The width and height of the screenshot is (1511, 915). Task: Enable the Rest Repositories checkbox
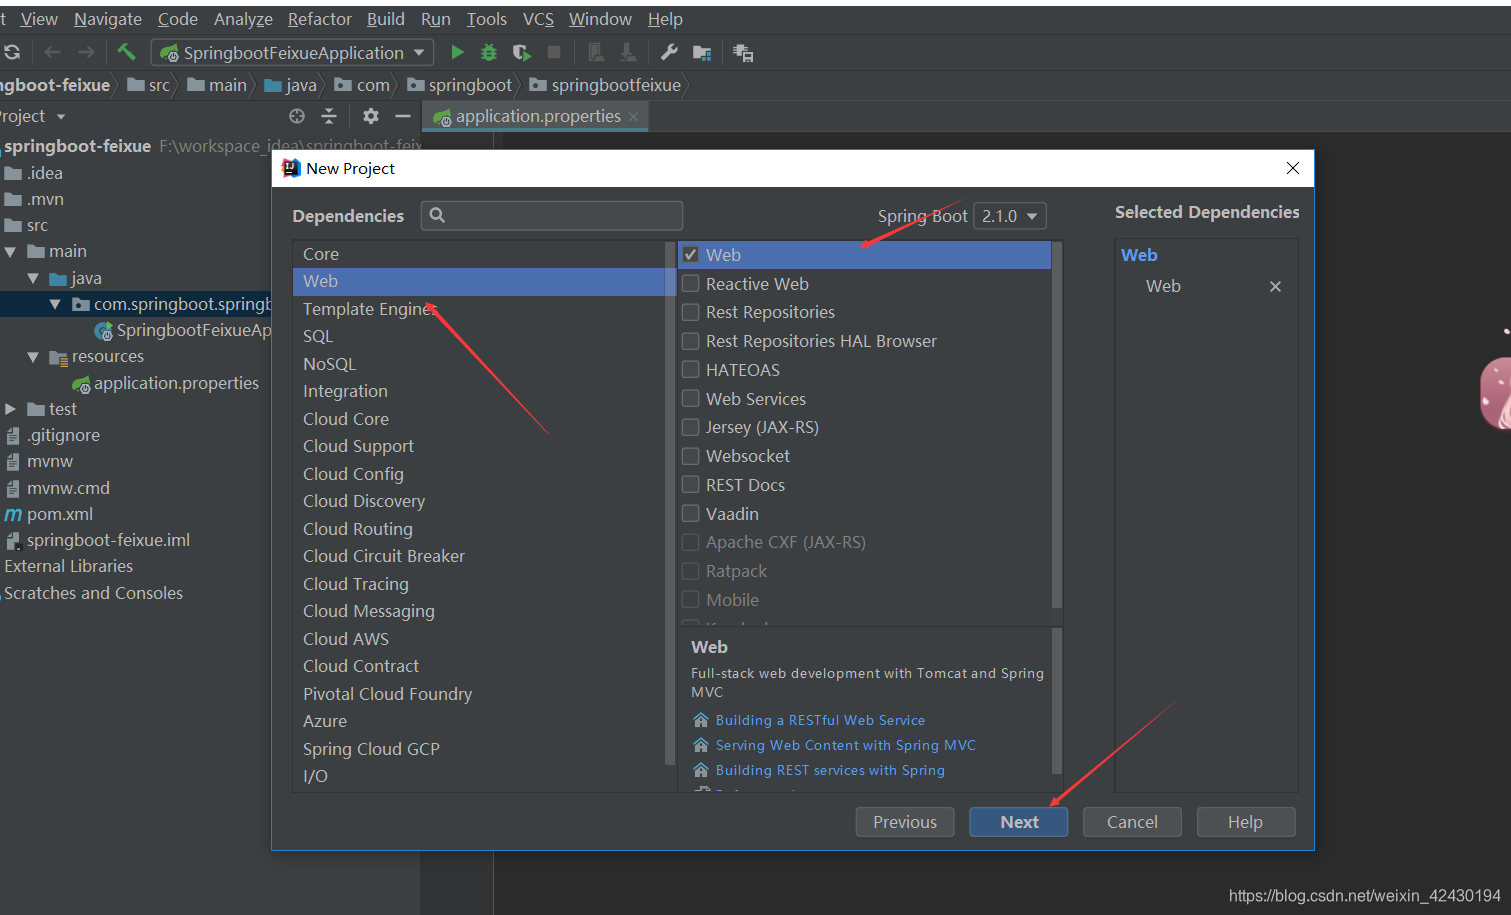(x=690, y=312)
